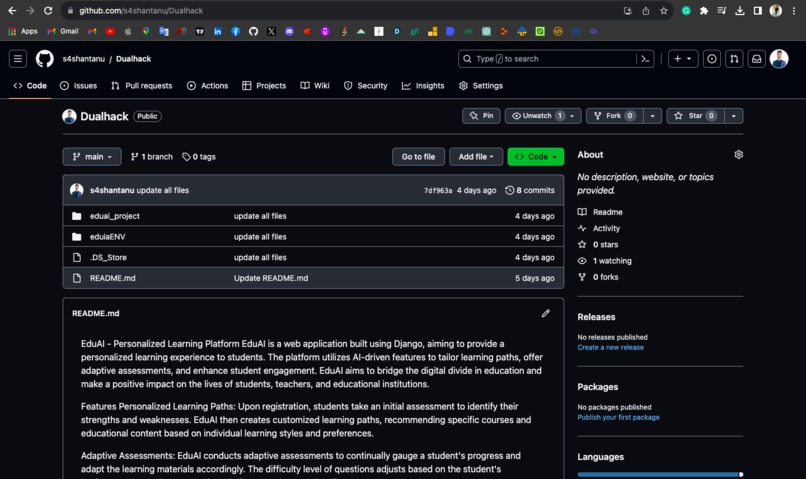Pin the Dualhack repository

[x=481, y=116]
